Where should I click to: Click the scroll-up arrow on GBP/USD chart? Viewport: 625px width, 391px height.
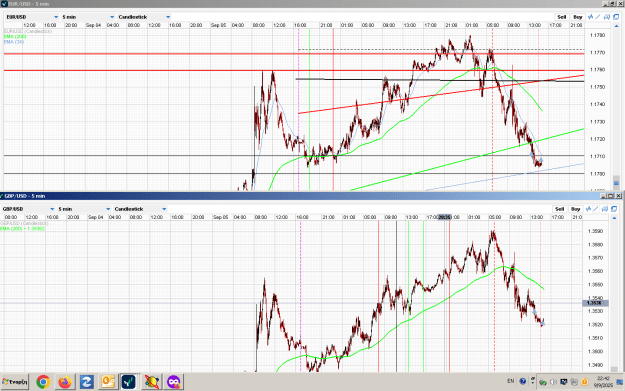(x=614, y=218)
